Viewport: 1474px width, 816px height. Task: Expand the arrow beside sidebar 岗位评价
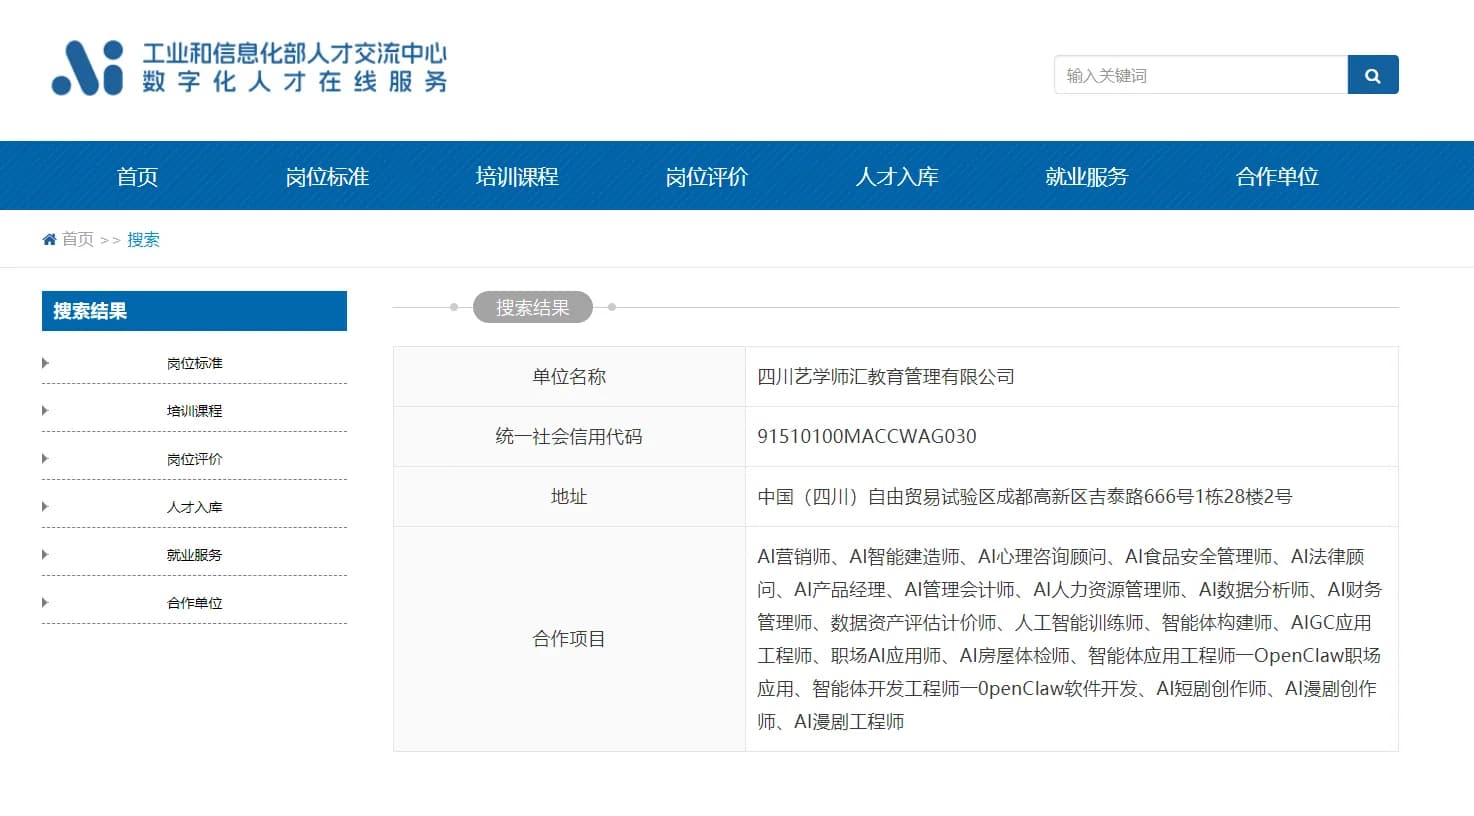(x=45, y=459)
